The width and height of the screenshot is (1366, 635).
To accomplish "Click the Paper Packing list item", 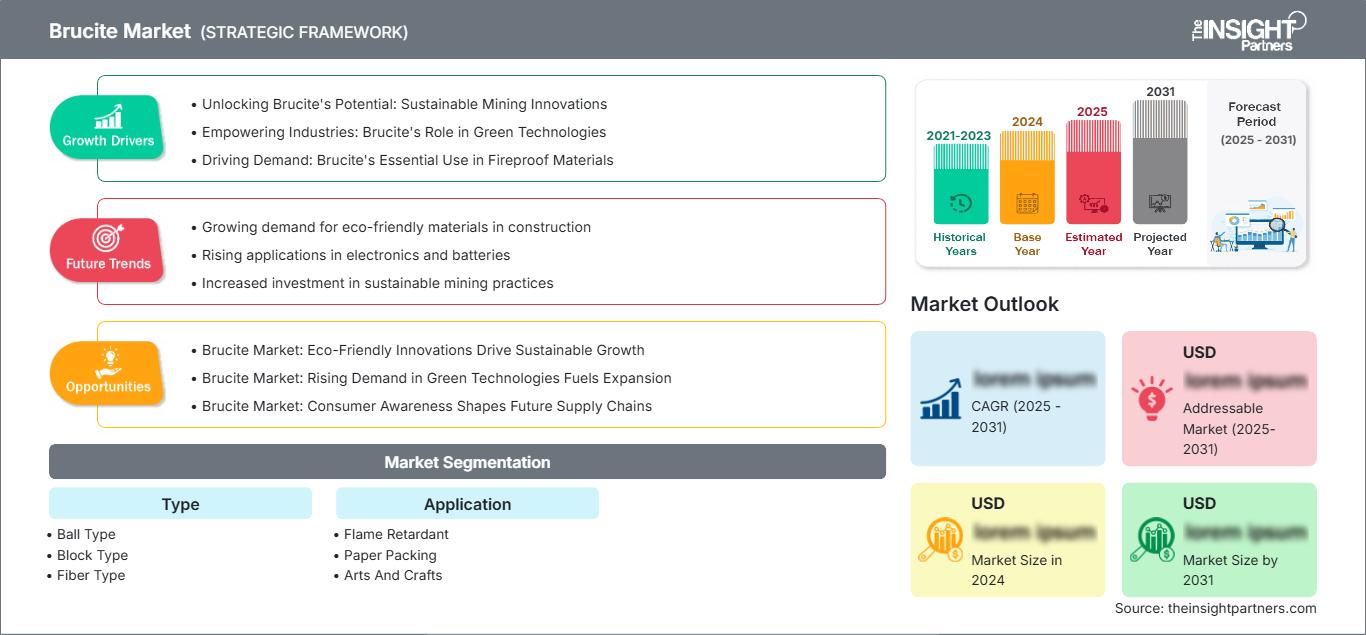I will 390,555.
